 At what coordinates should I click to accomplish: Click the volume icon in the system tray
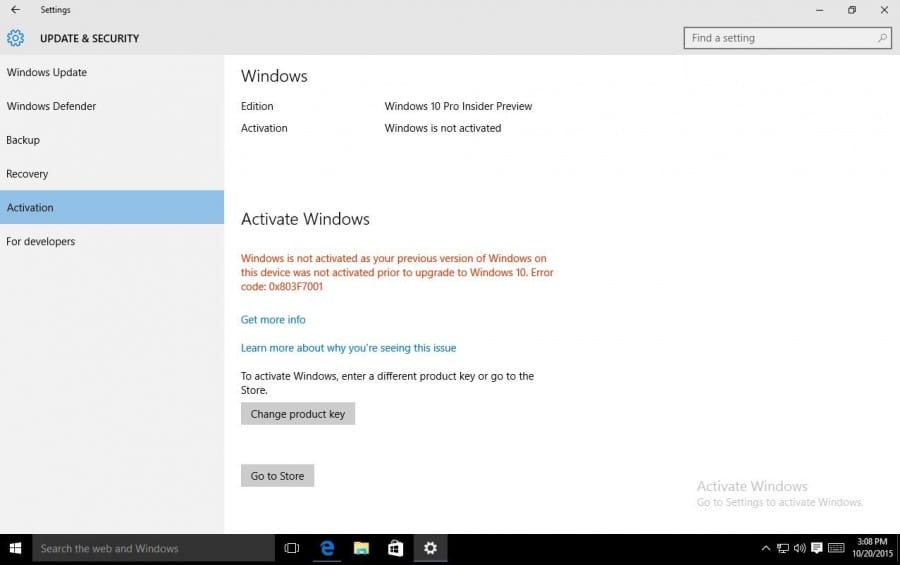(x=799, y=548)
